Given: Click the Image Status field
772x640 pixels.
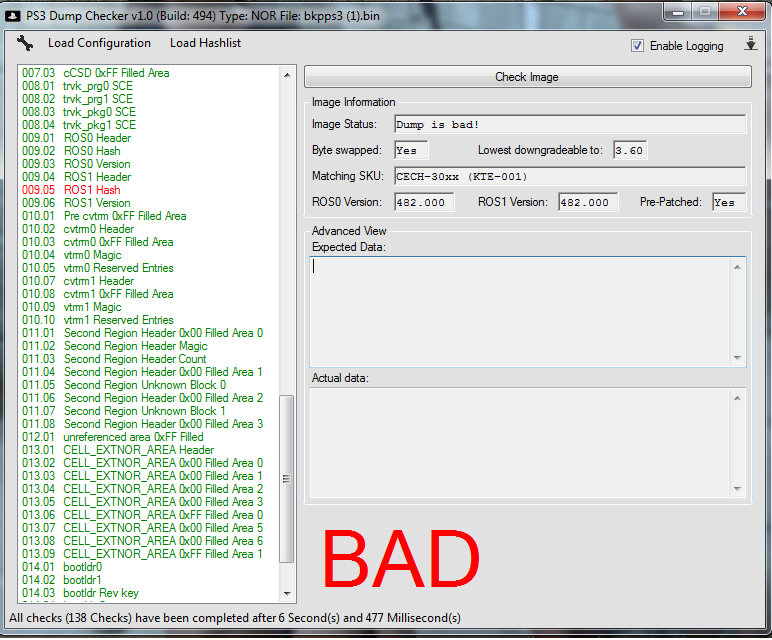Looking at the screenshot, I should [570, 125].
